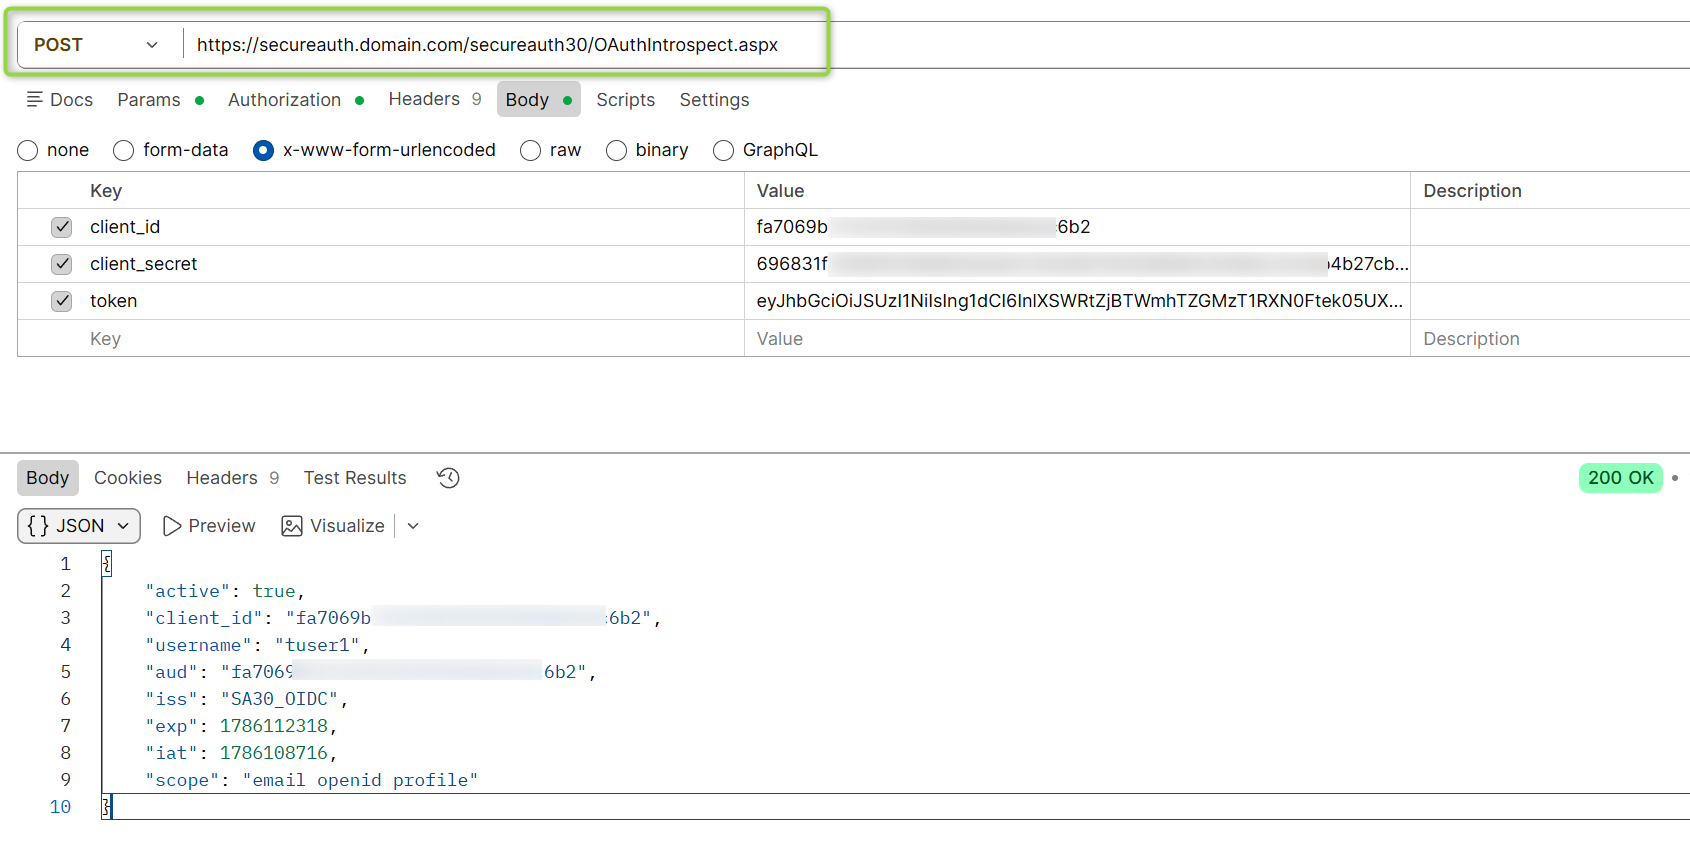1690x846 pixels.
Task: Switch to the Params request tab
Action: (x=160, y=100)
